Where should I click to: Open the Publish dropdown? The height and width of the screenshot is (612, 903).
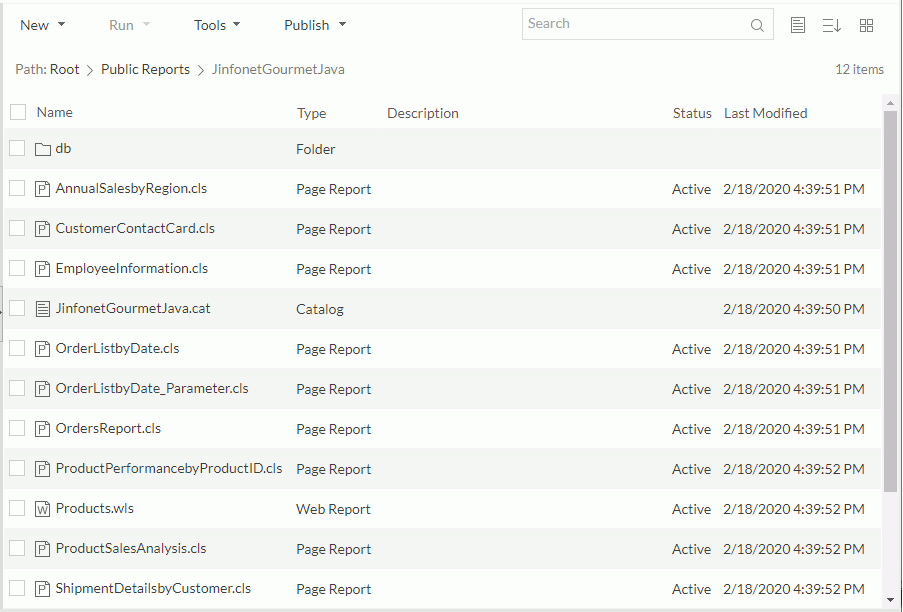click(x=314, y=24)
